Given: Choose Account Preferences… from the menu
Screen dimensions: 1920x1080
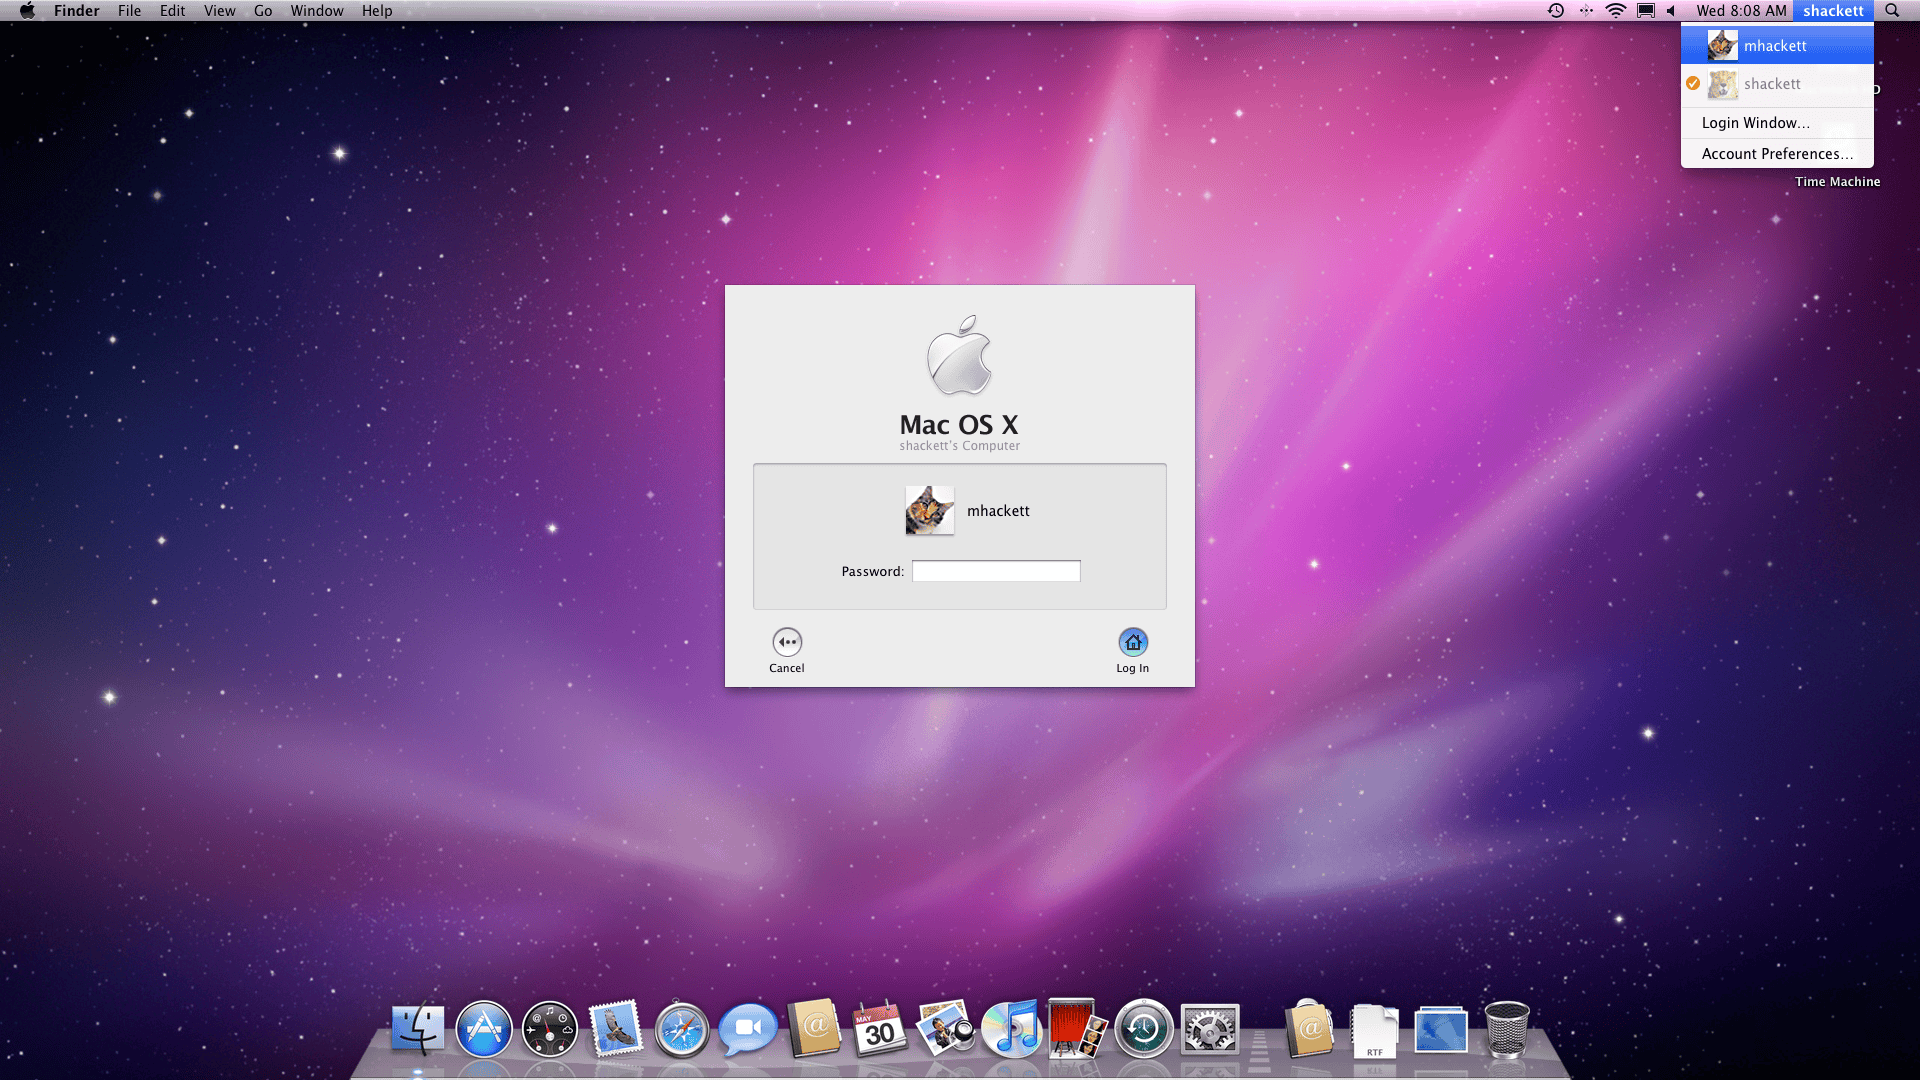Looking at the screenshot, I should coord(1777,154).
